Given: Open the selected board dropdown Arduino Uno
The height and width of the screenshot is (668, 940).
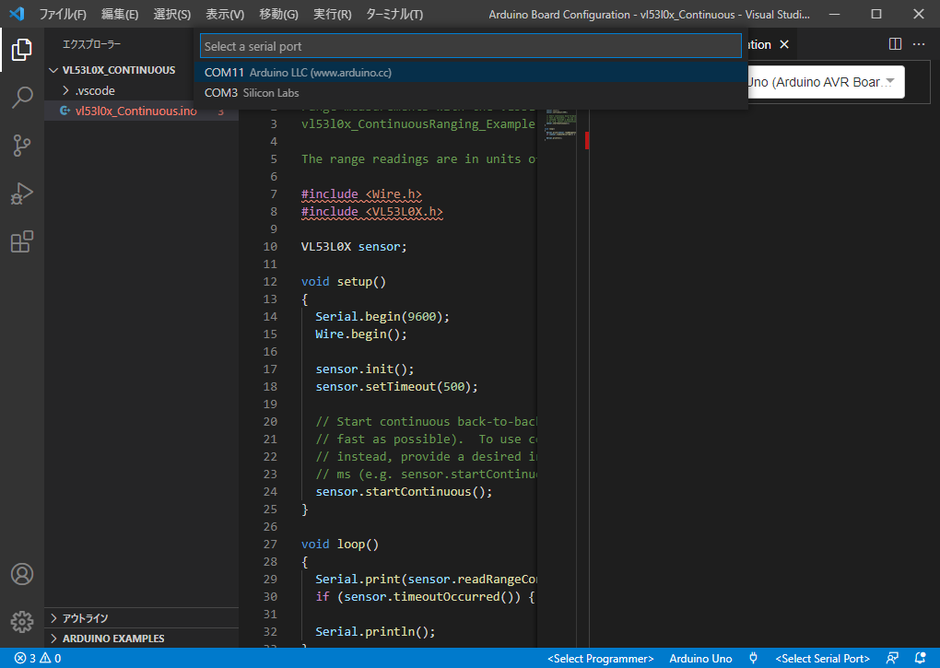Looking at the screenshot, I should tap(825, 82).
